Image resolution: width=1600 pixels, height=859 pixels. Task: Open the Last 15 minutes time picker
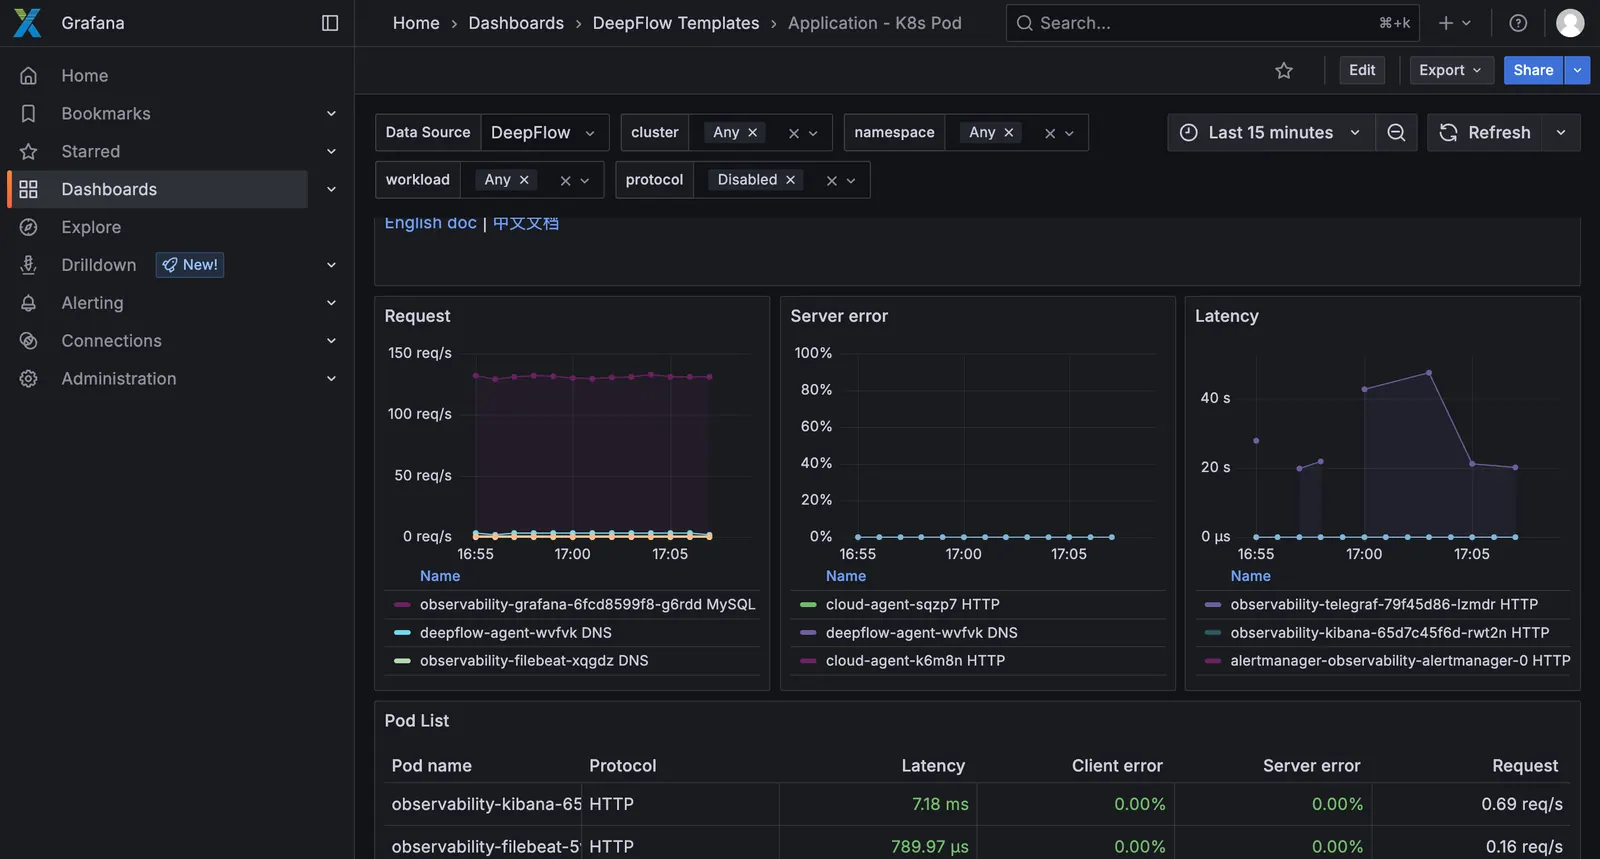coord(1271,133)
